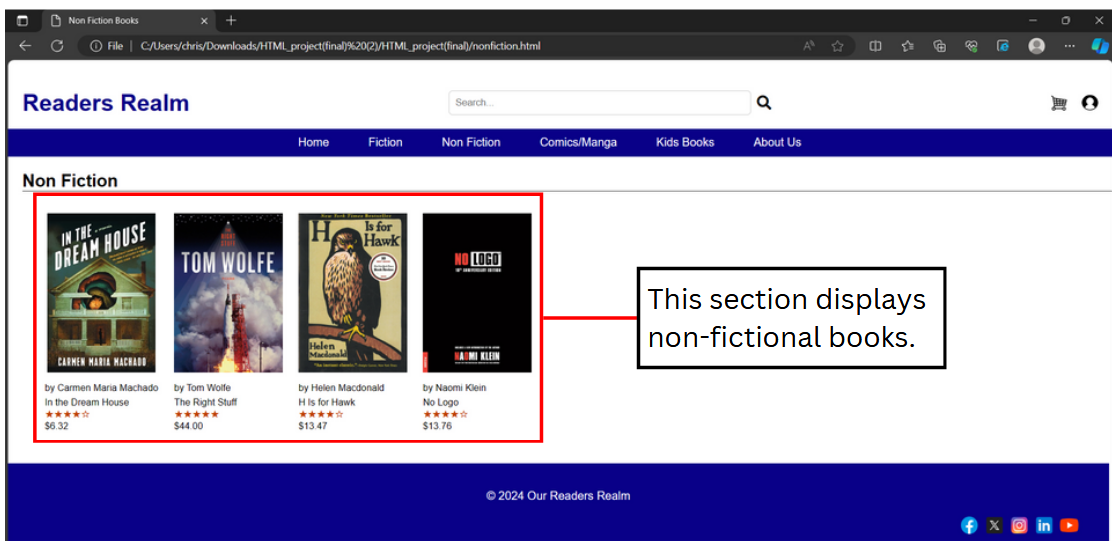1112x541 pixels.
Task: Click author by Tom Wolfe
Action: pos(202,388)
